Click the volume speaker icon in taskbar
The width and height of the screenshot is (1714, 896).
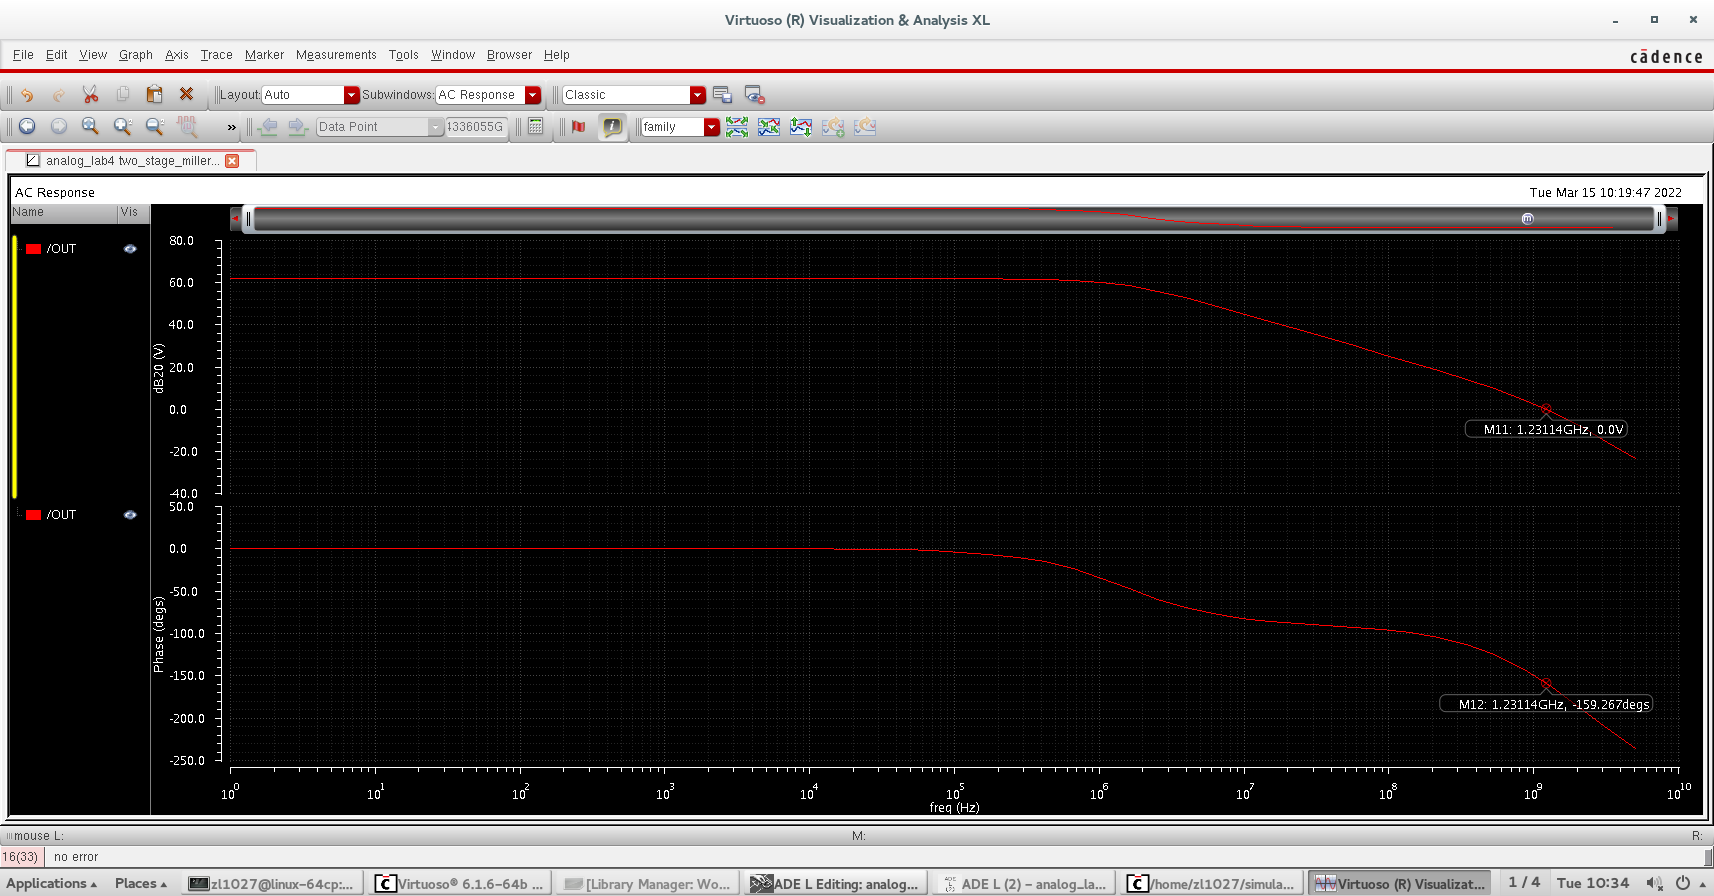(x=1654, y=883)
